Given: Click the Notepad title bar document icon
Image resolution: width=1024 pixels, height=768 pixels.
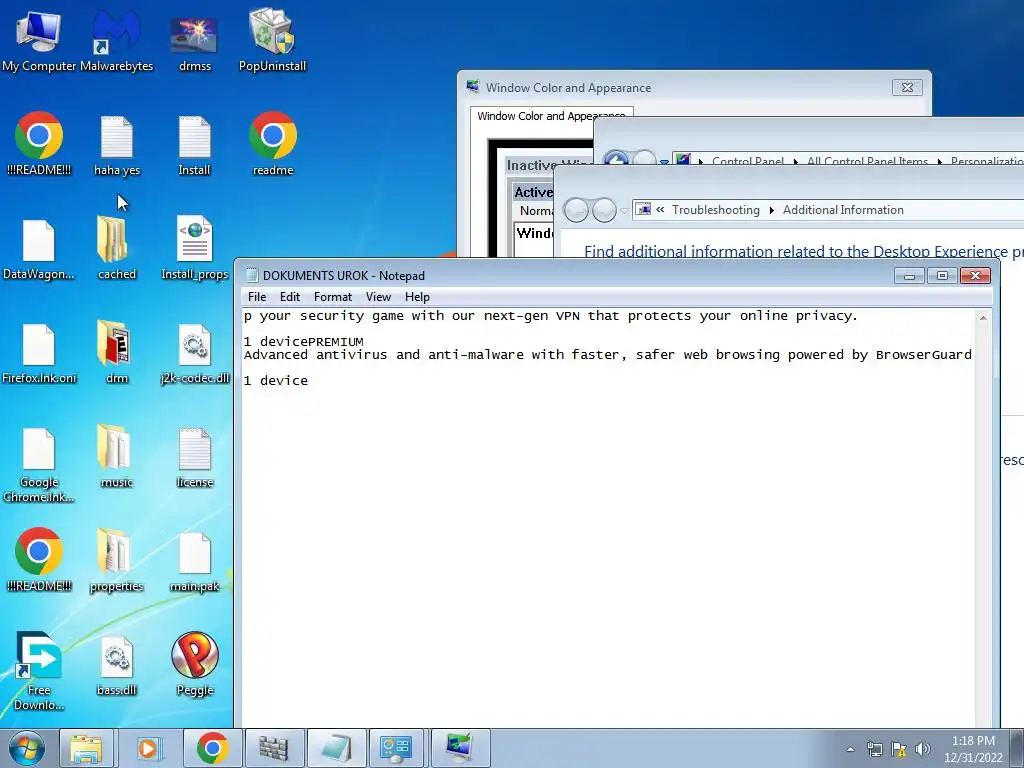Looking at the screenshot, I should coord(251,276).
